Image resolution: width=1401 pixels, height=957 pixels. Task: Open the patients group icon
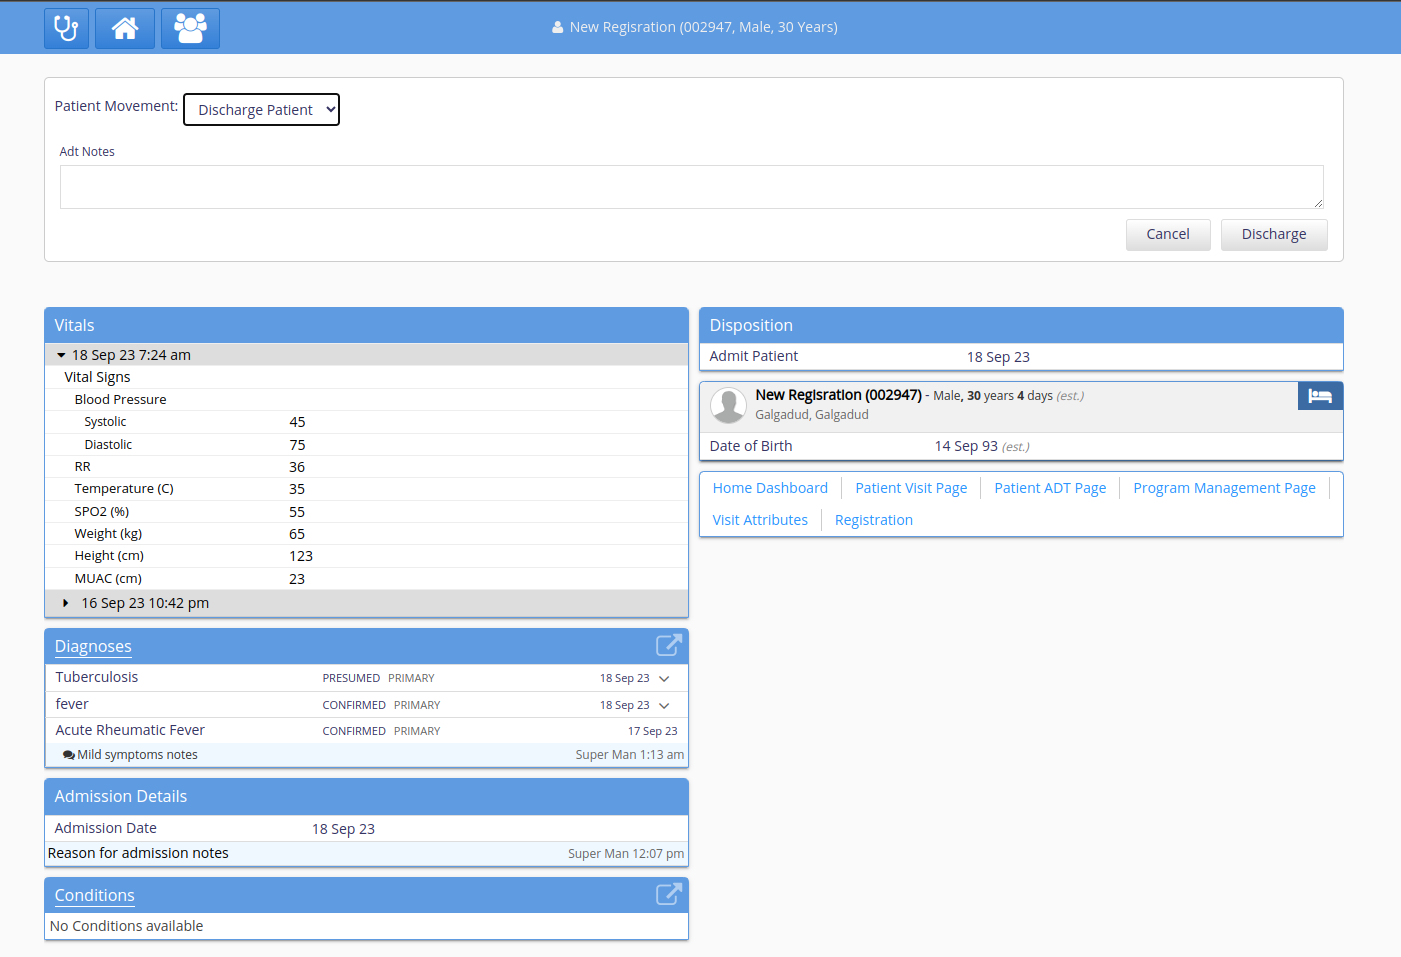(x=190, y=28)
